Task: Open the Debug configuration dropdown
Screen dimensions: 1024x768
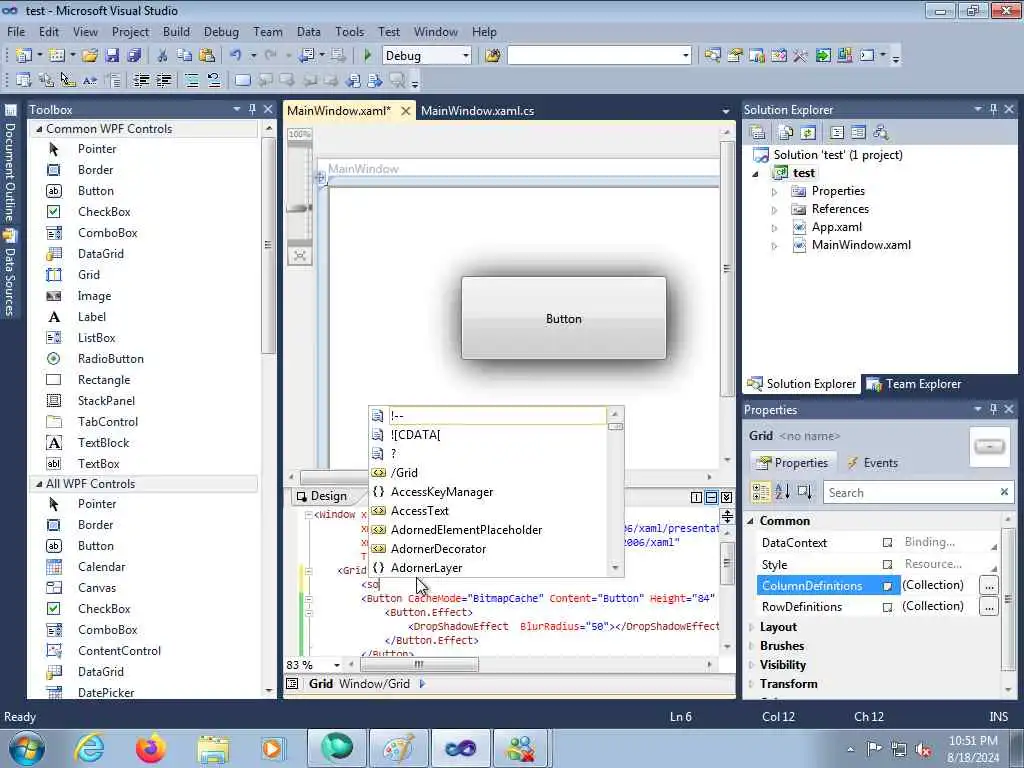Action: pos(466,56)
